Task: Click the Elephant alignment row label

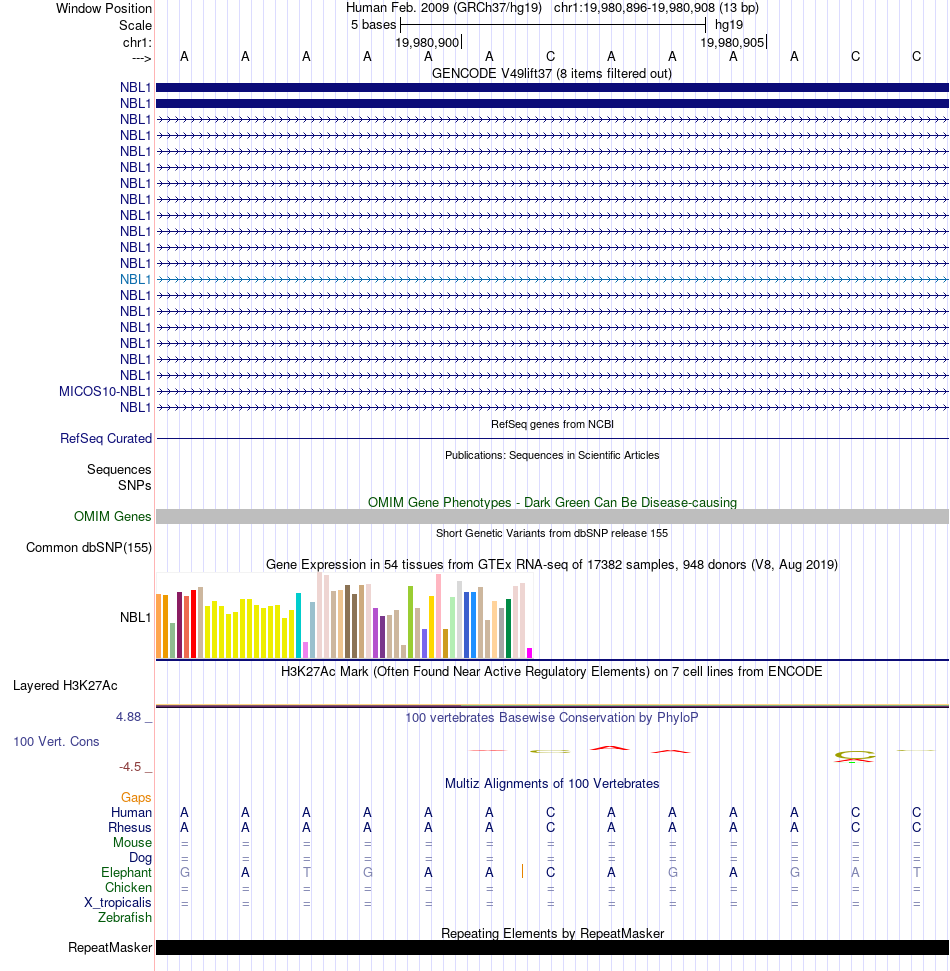Action: click(x=126, y=873)
